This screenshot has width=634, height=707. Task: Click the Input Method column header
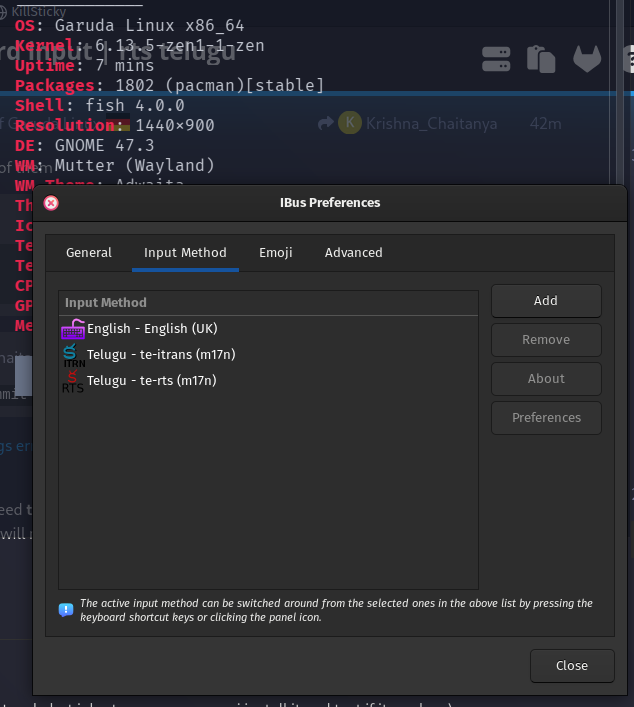268,303
